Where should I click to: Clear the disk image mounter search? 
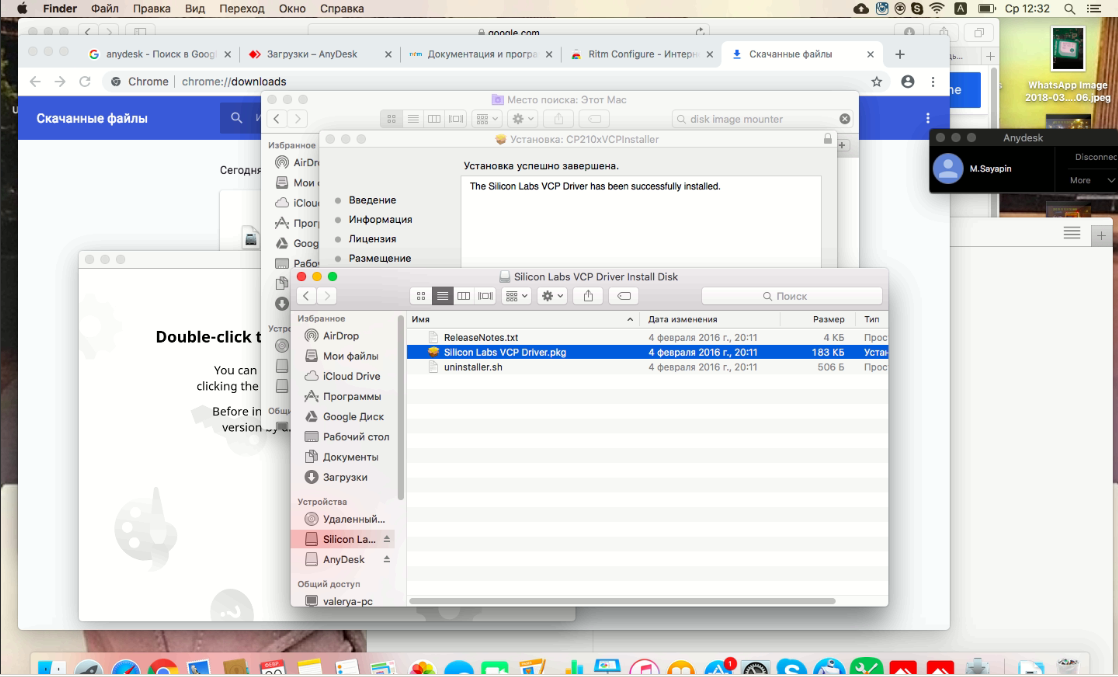pyautogui.click(x=844, y=119)
